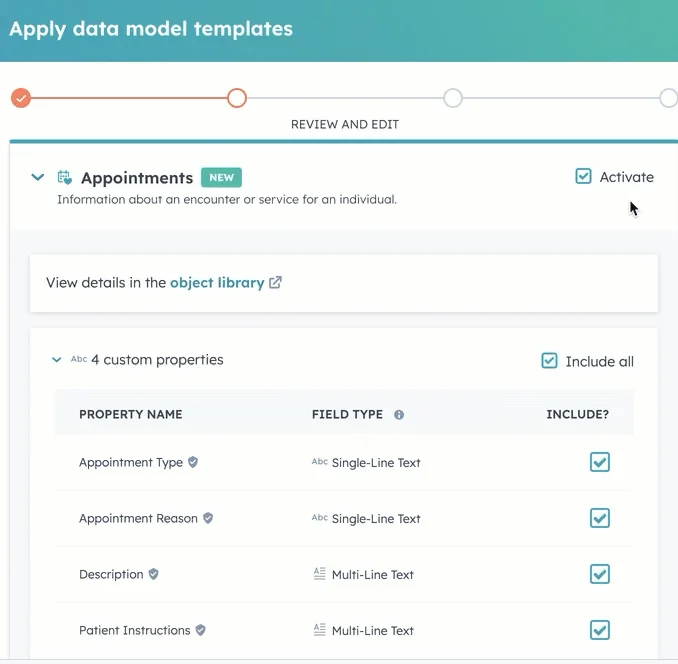Viewport: 678px width, 664px height.
Task: Click the shield badge next to Appointment Reason
Action: [x=208, y=518]
